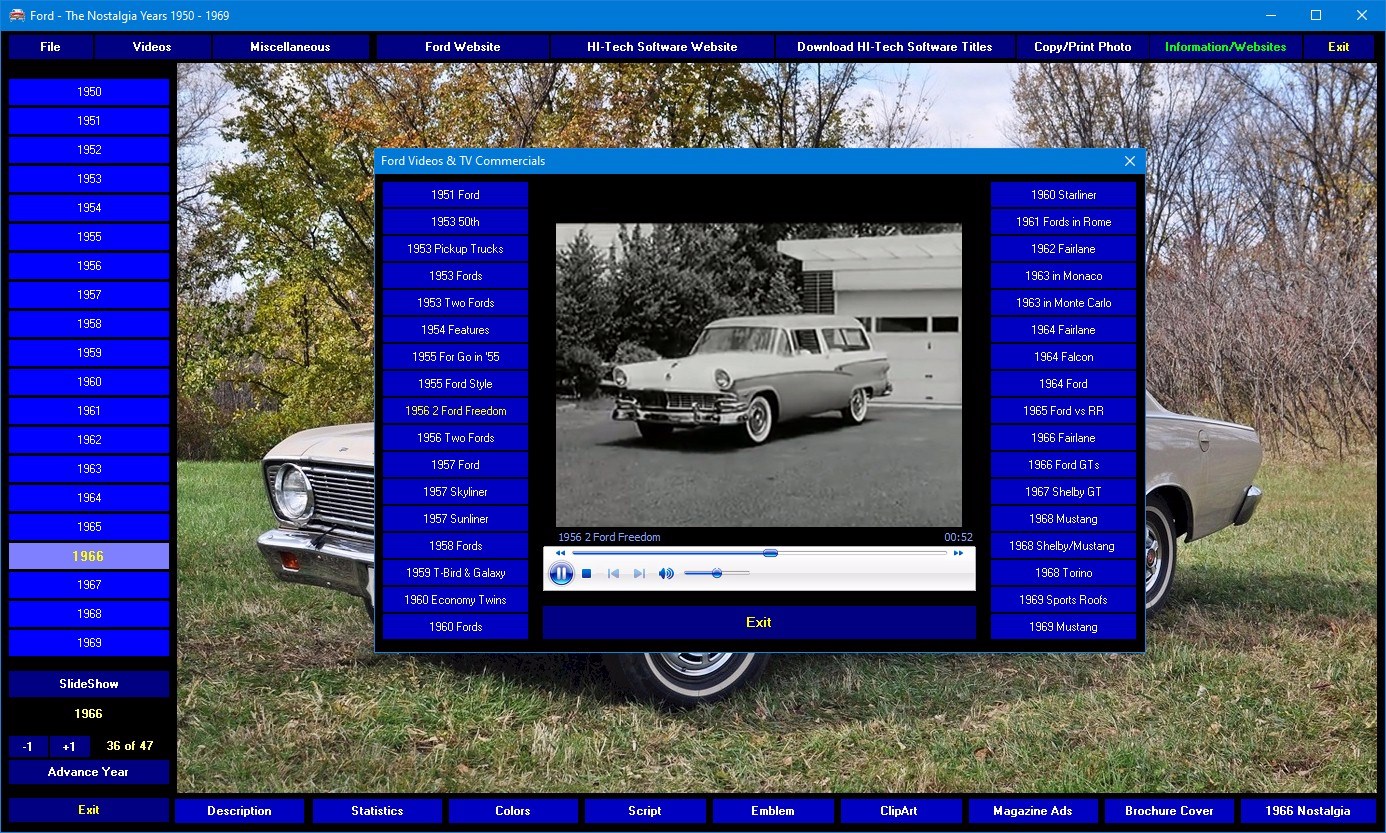Play the 1964 Falcon video

pos(1063,357)
